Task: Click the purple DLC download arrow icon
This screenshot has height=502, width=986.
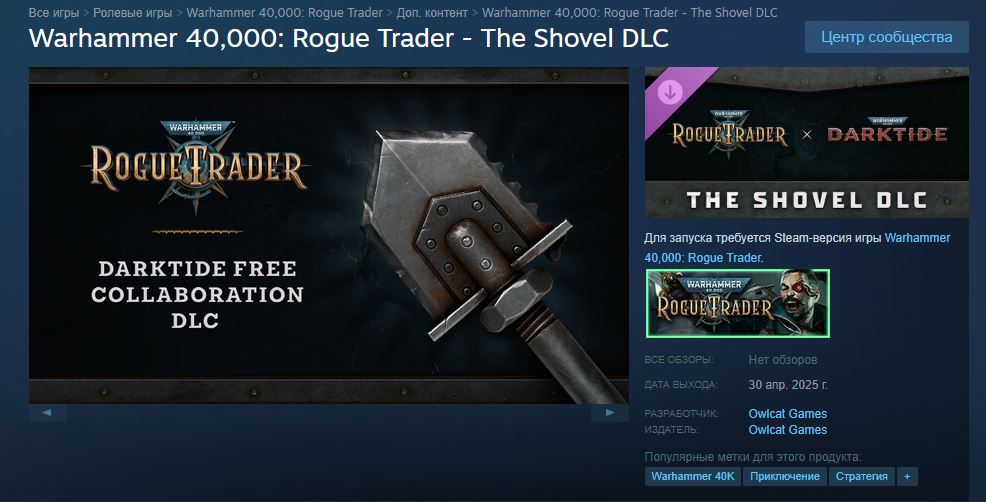Action: tap(670, 92)
